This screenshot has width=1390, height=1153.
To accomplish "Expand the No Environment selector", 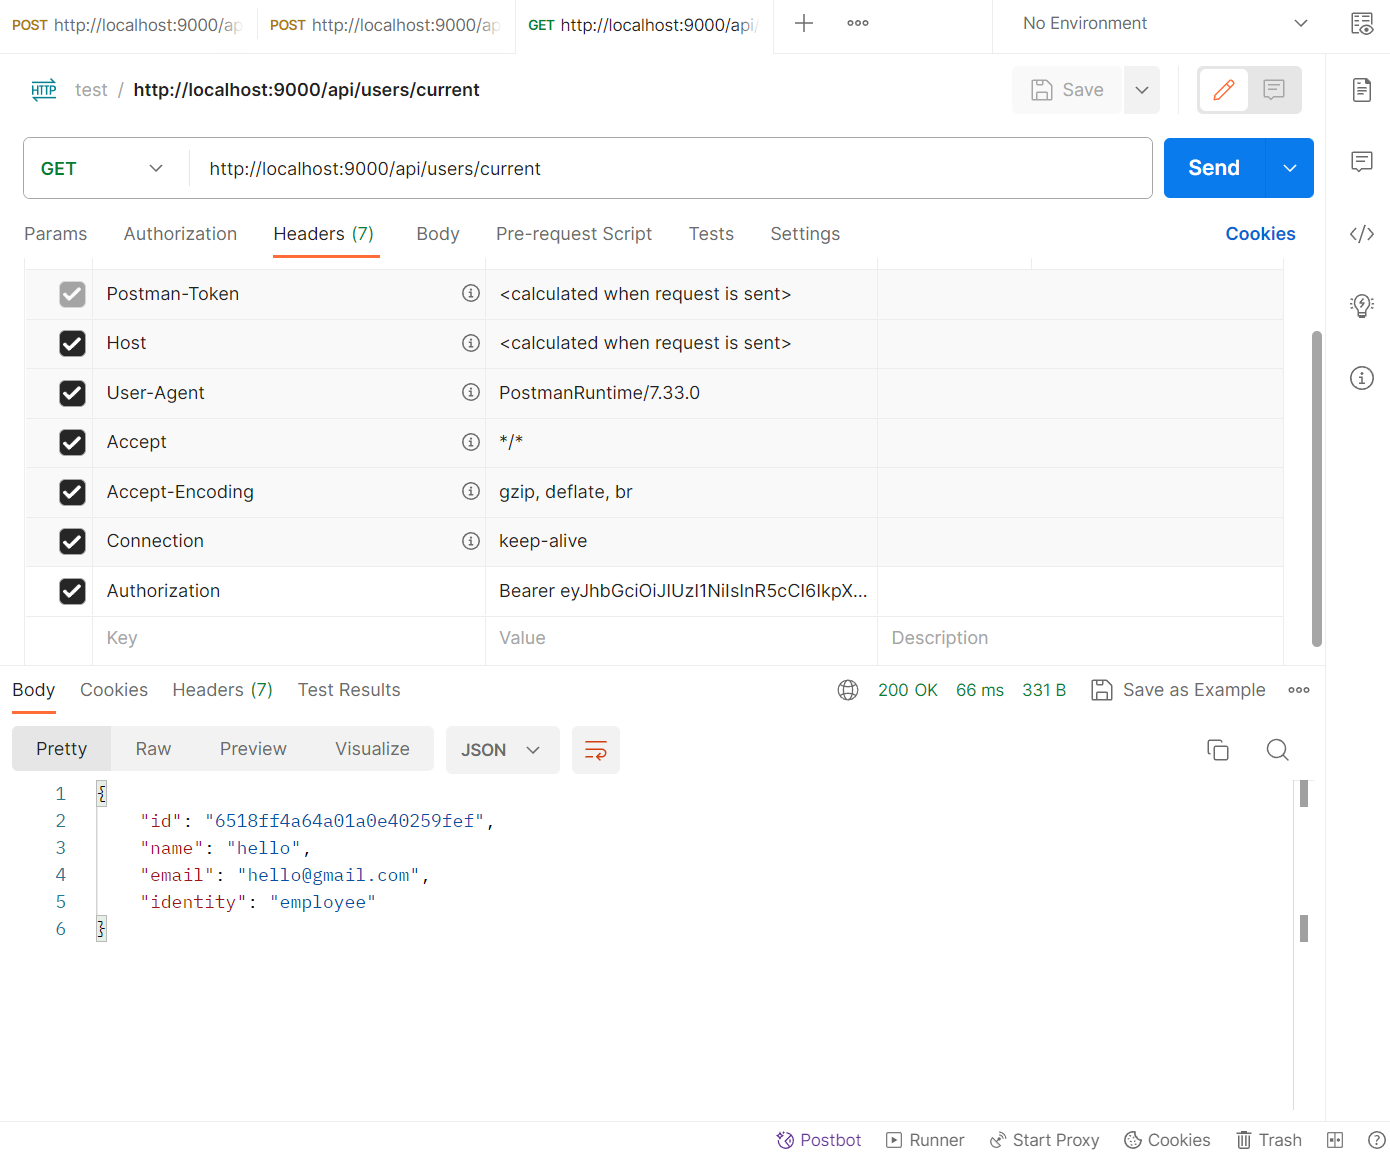I will pyautogui.click(x=1164, y=23).
